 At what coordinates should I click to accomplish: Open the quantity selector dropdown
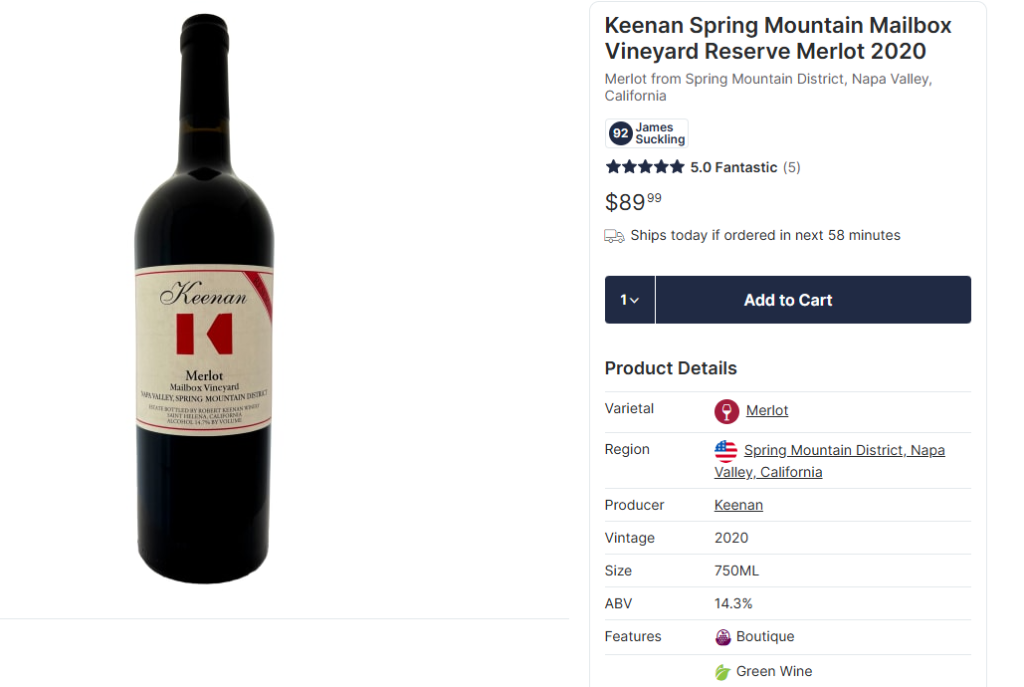point(629,299)
